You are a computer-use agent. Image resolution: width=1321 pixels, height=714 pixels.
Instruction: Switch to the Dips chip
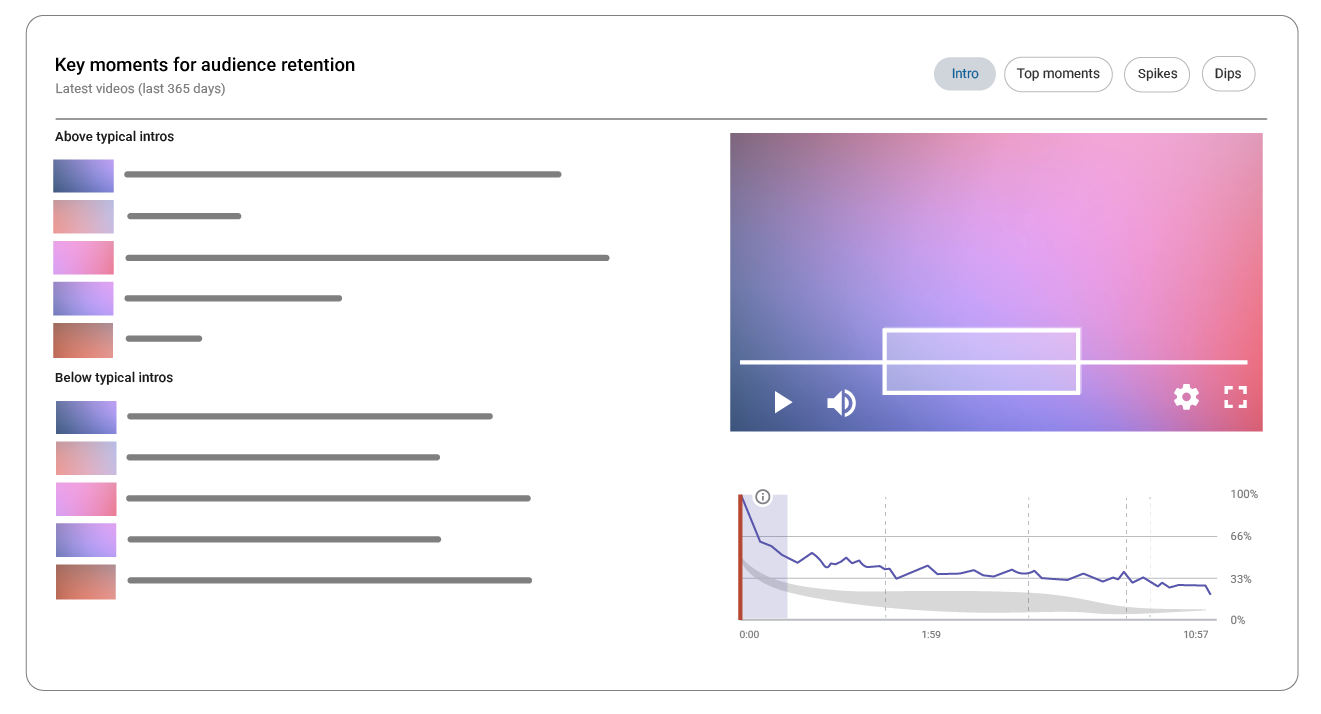tap(1228, 74)
